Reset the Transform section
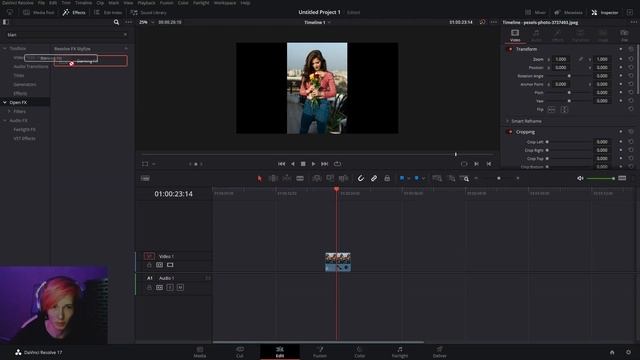Screen dimensions: 640x360 pyautogui.click(x=631, y=49)
